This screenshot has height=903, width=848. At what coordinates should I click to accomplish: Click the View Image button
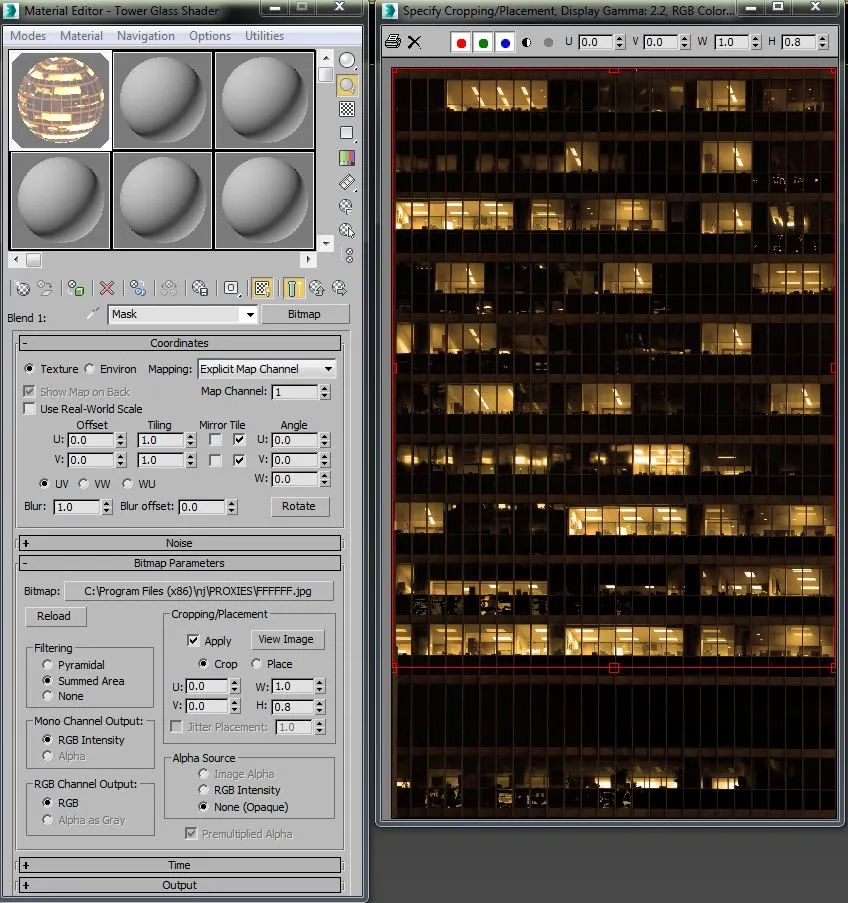(x=286, y=640)
